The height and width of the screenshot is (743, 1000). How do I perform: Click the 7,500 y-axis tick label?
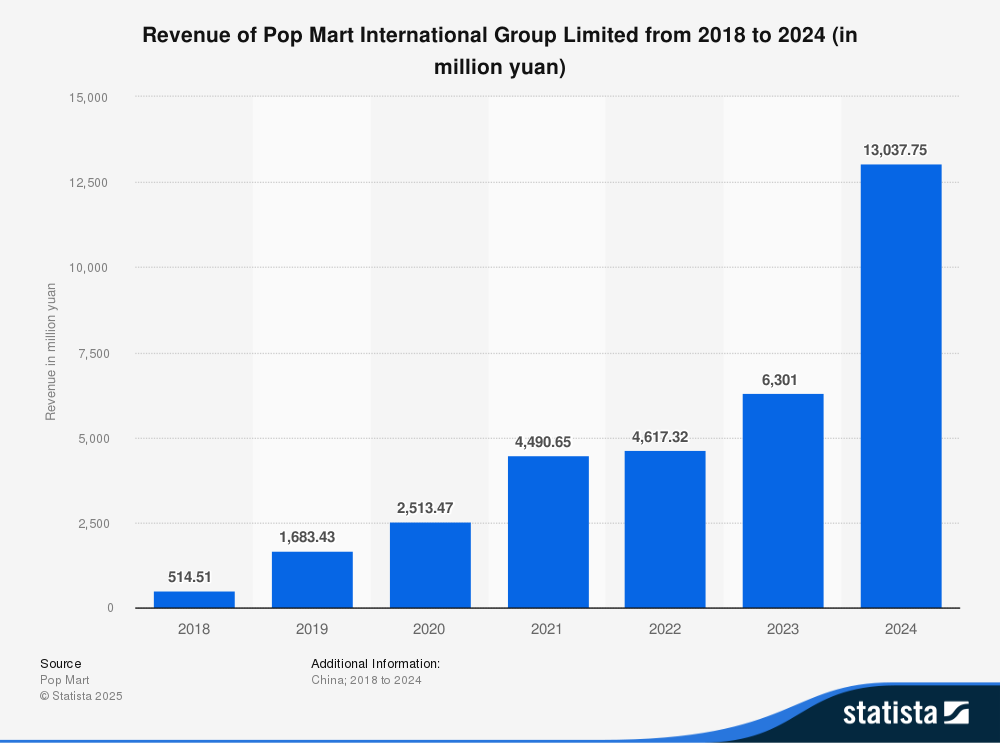pyautogui.click(x=94, y=353)
